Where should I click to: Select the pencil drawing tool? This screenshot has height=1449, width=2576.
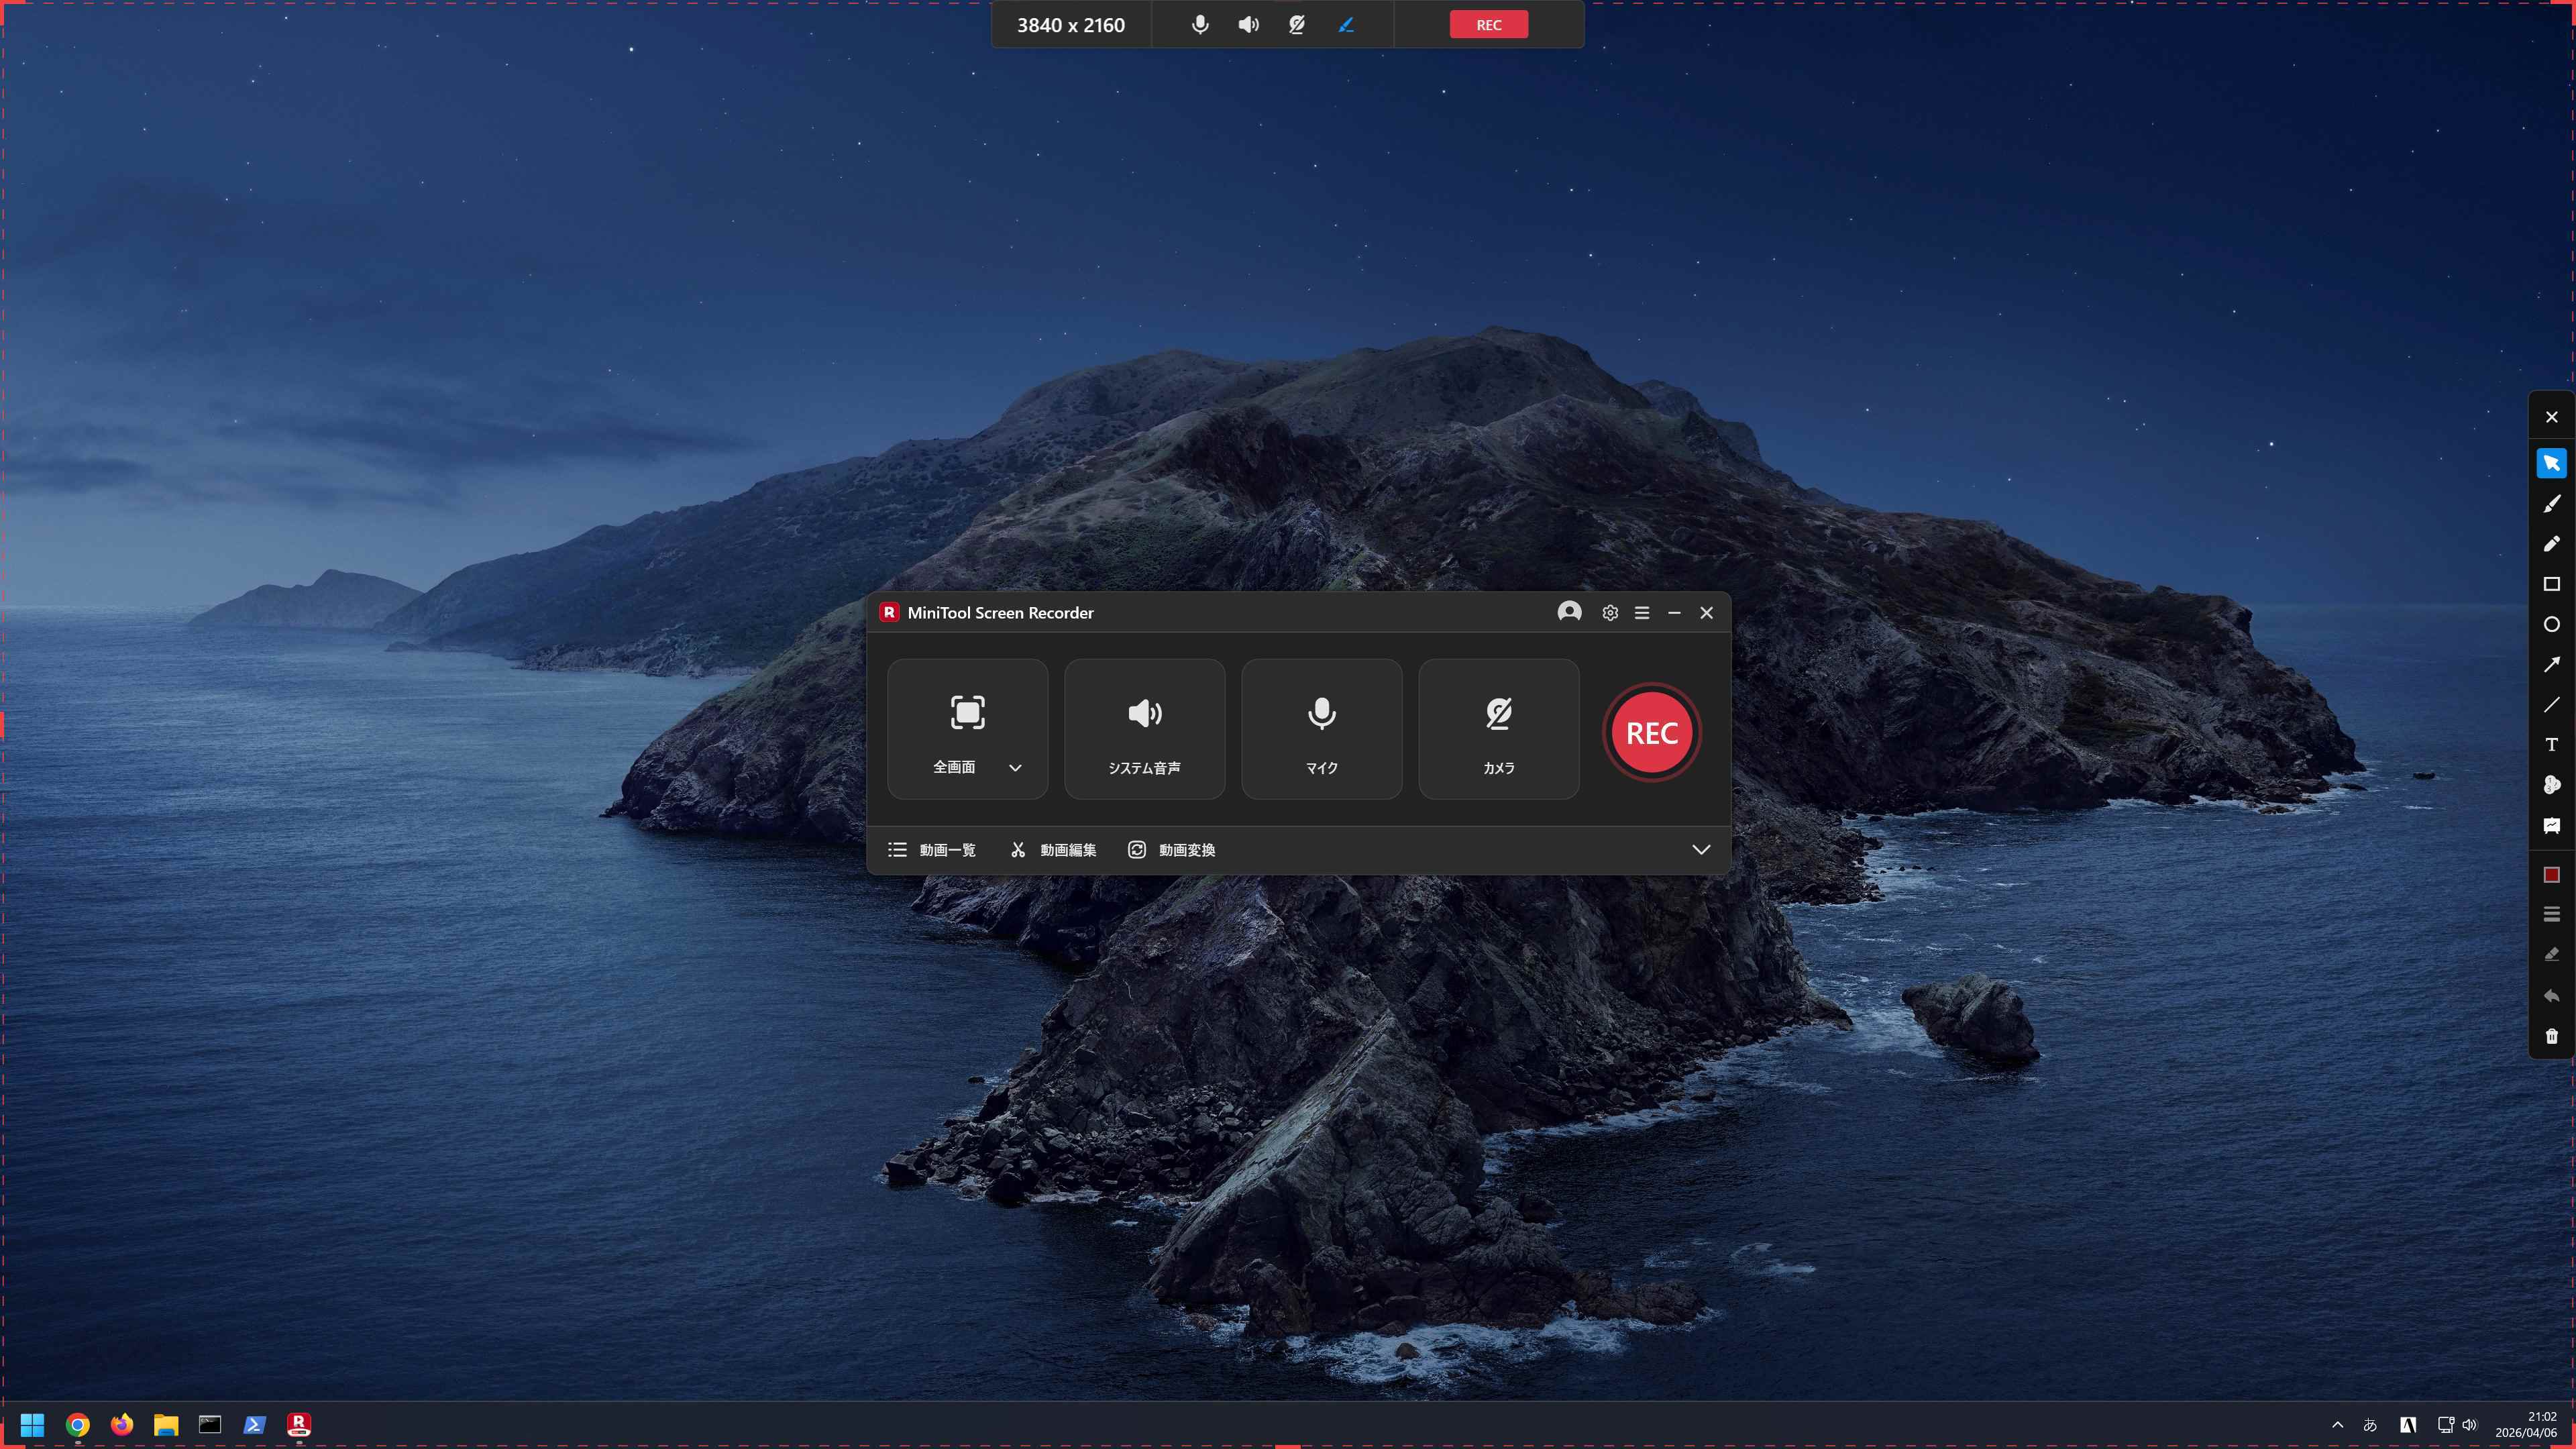coord(2551,544)
